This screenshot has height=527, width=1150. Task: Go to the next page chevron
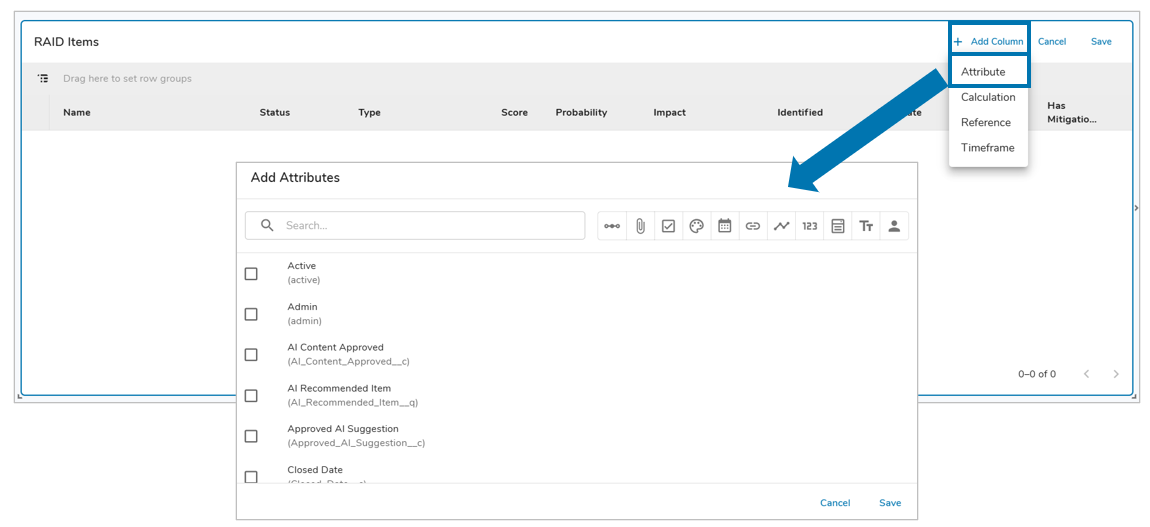[x=1116, y=374]
